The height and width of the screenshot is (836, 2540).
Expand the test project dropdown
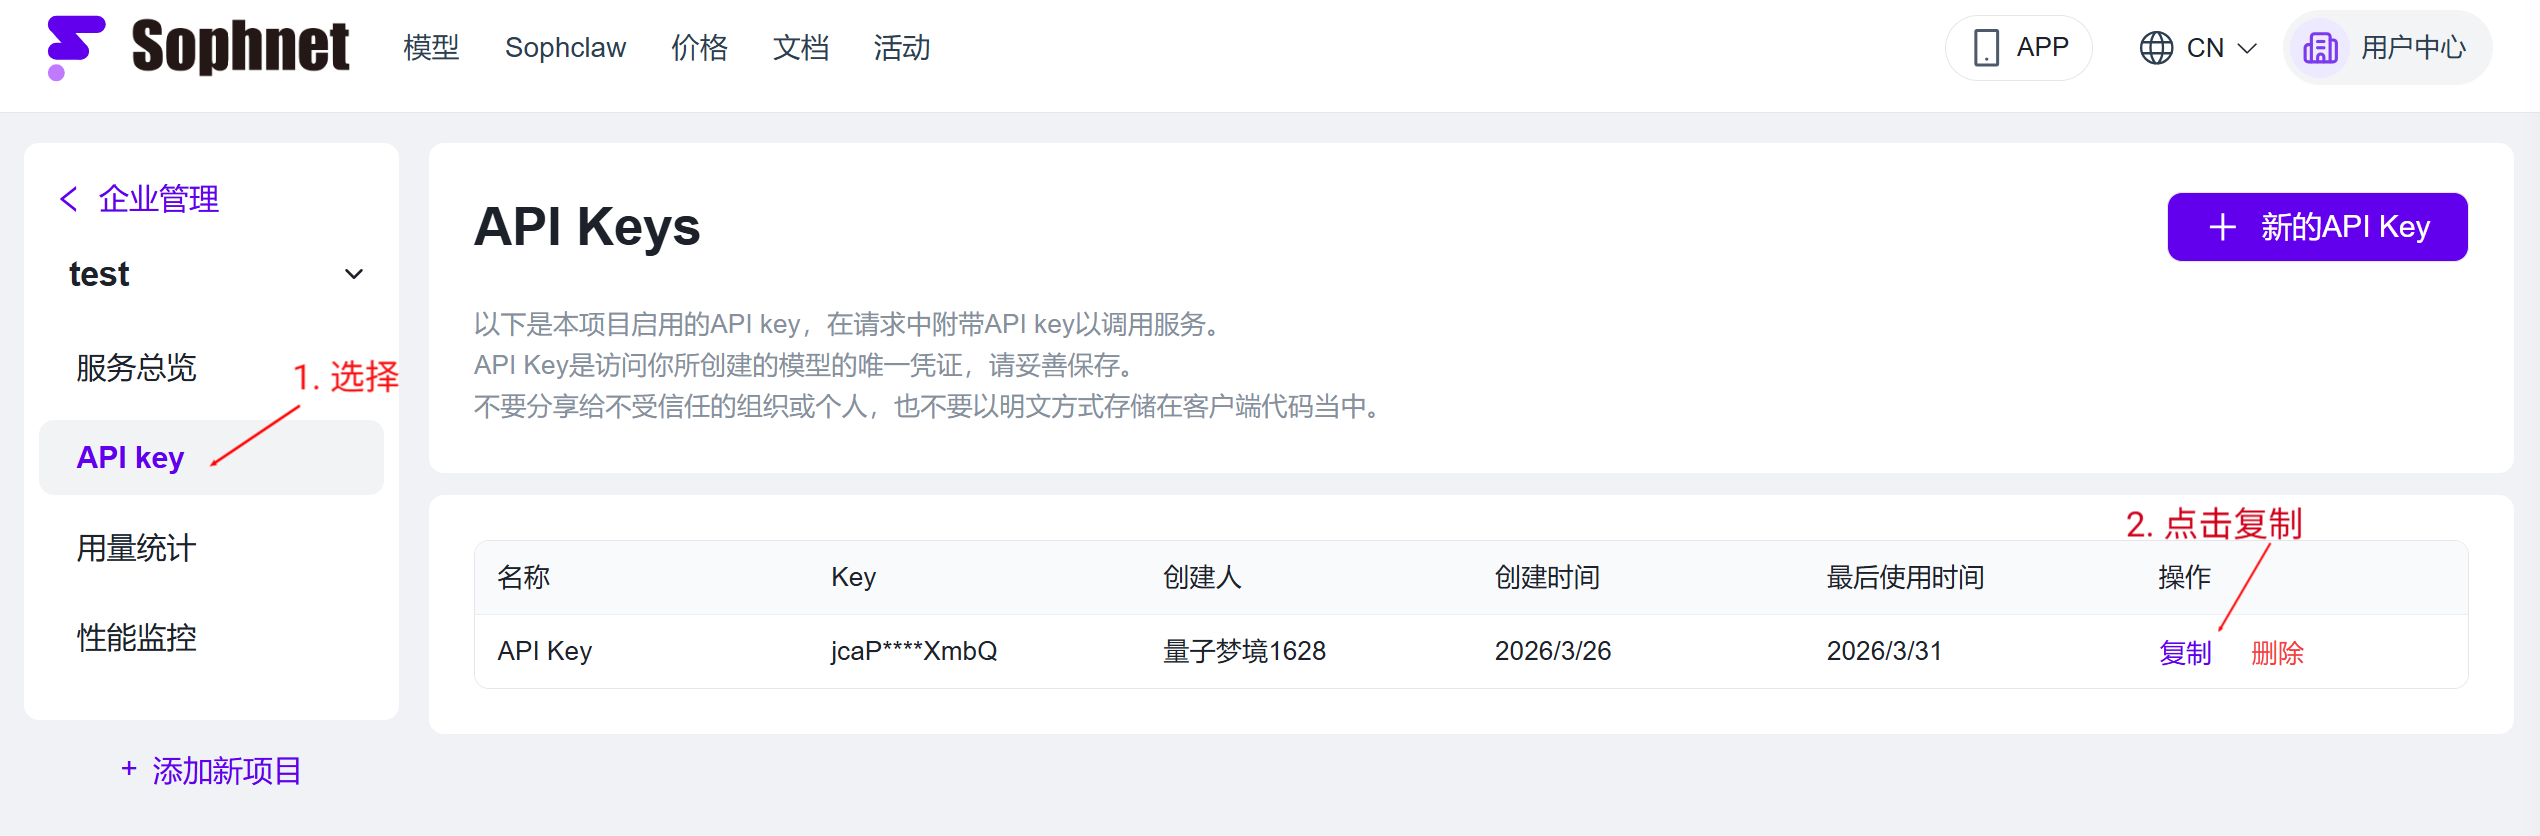click(353, 274)
